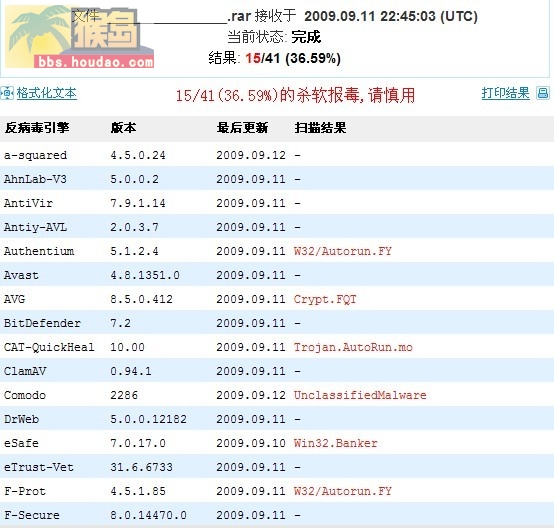The height and width of the screenshot is (528, 554).
Task: Click the 当前状态: 完成 status line
Action: 274,37
